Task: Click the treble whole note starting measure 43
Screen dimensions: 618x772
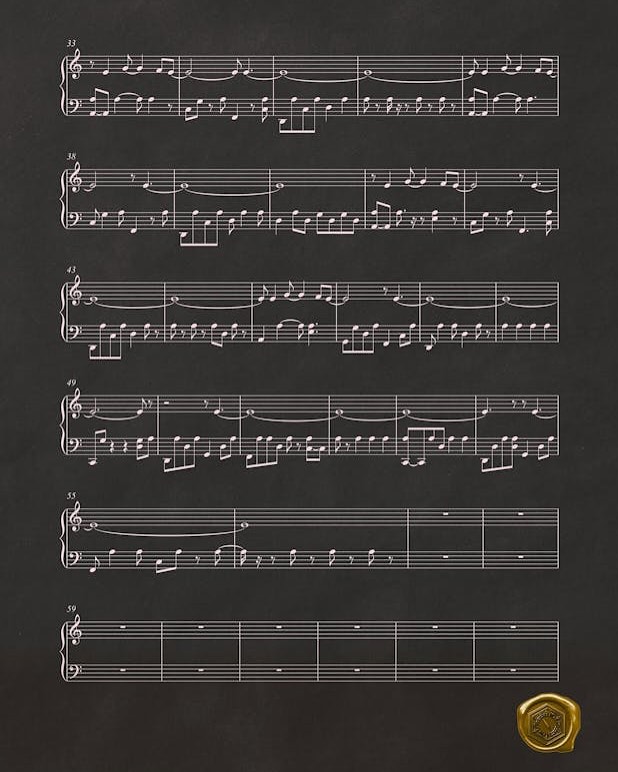Action: [93, 298]
